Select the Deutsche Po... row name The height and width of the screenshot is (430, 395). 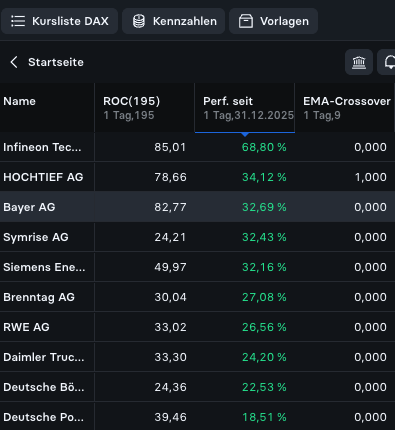[x=44, y=417]
